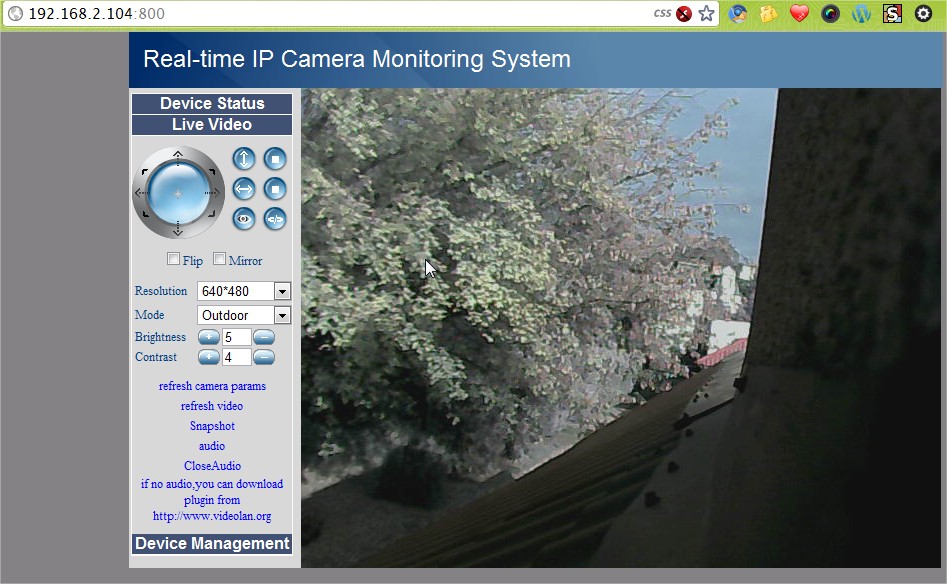The height and width of the screenshot is (584, 947).
Task: Pan camera right with the PTZ dial's right arrow
Action: [x=213, y=192]
